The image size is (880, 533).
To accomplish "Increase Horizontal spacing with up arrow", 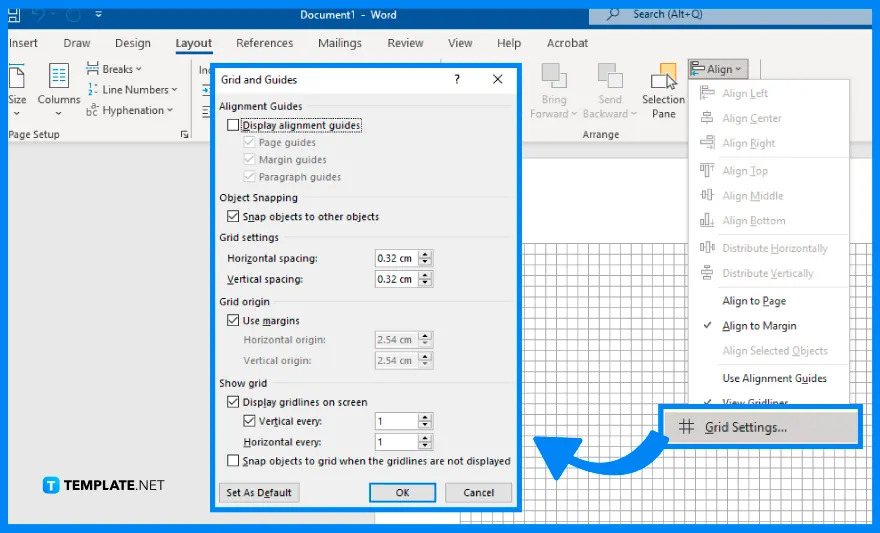I will click(425, 254).
